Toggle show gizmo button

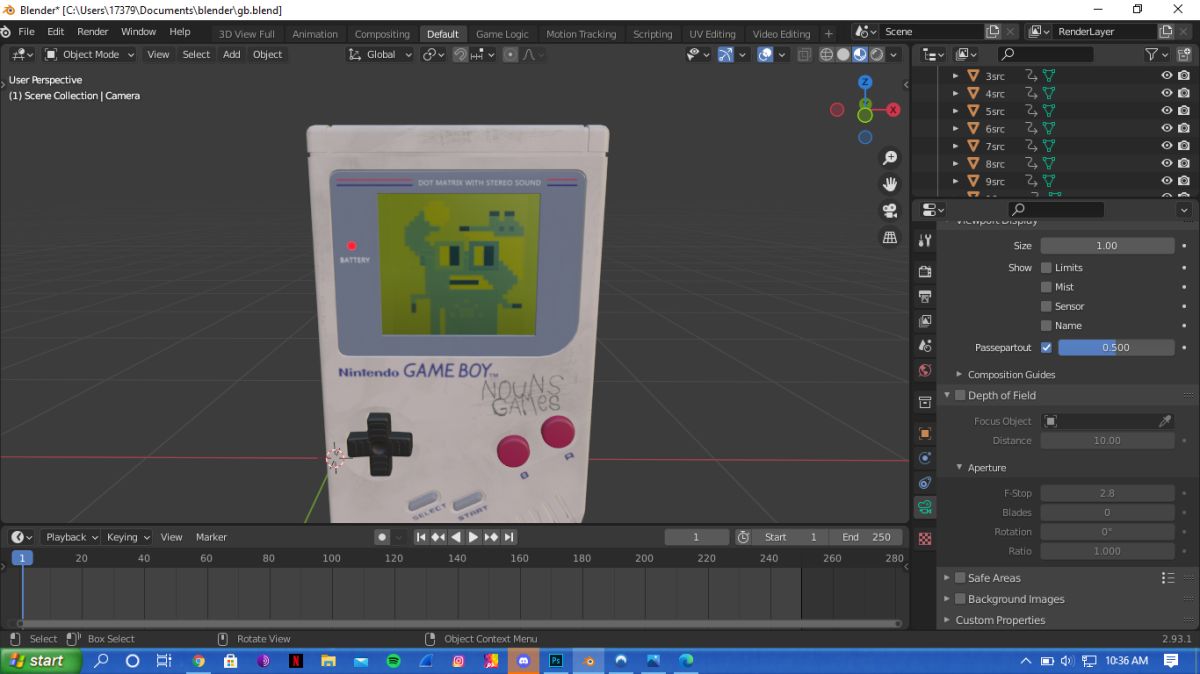pos(726,54)
